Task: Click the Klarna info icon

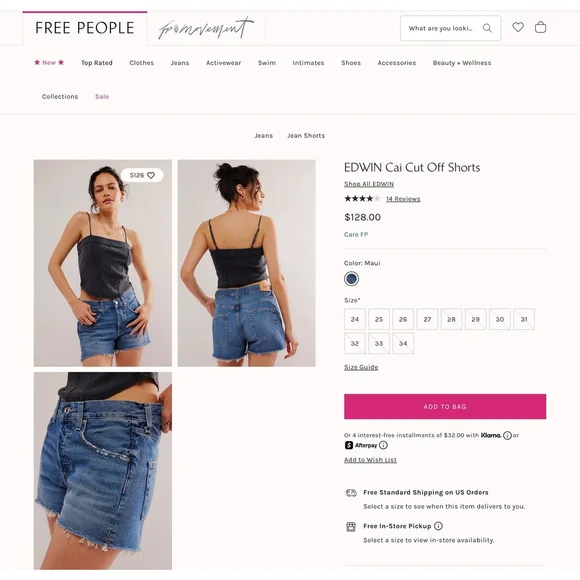Action: pos(507,435)
